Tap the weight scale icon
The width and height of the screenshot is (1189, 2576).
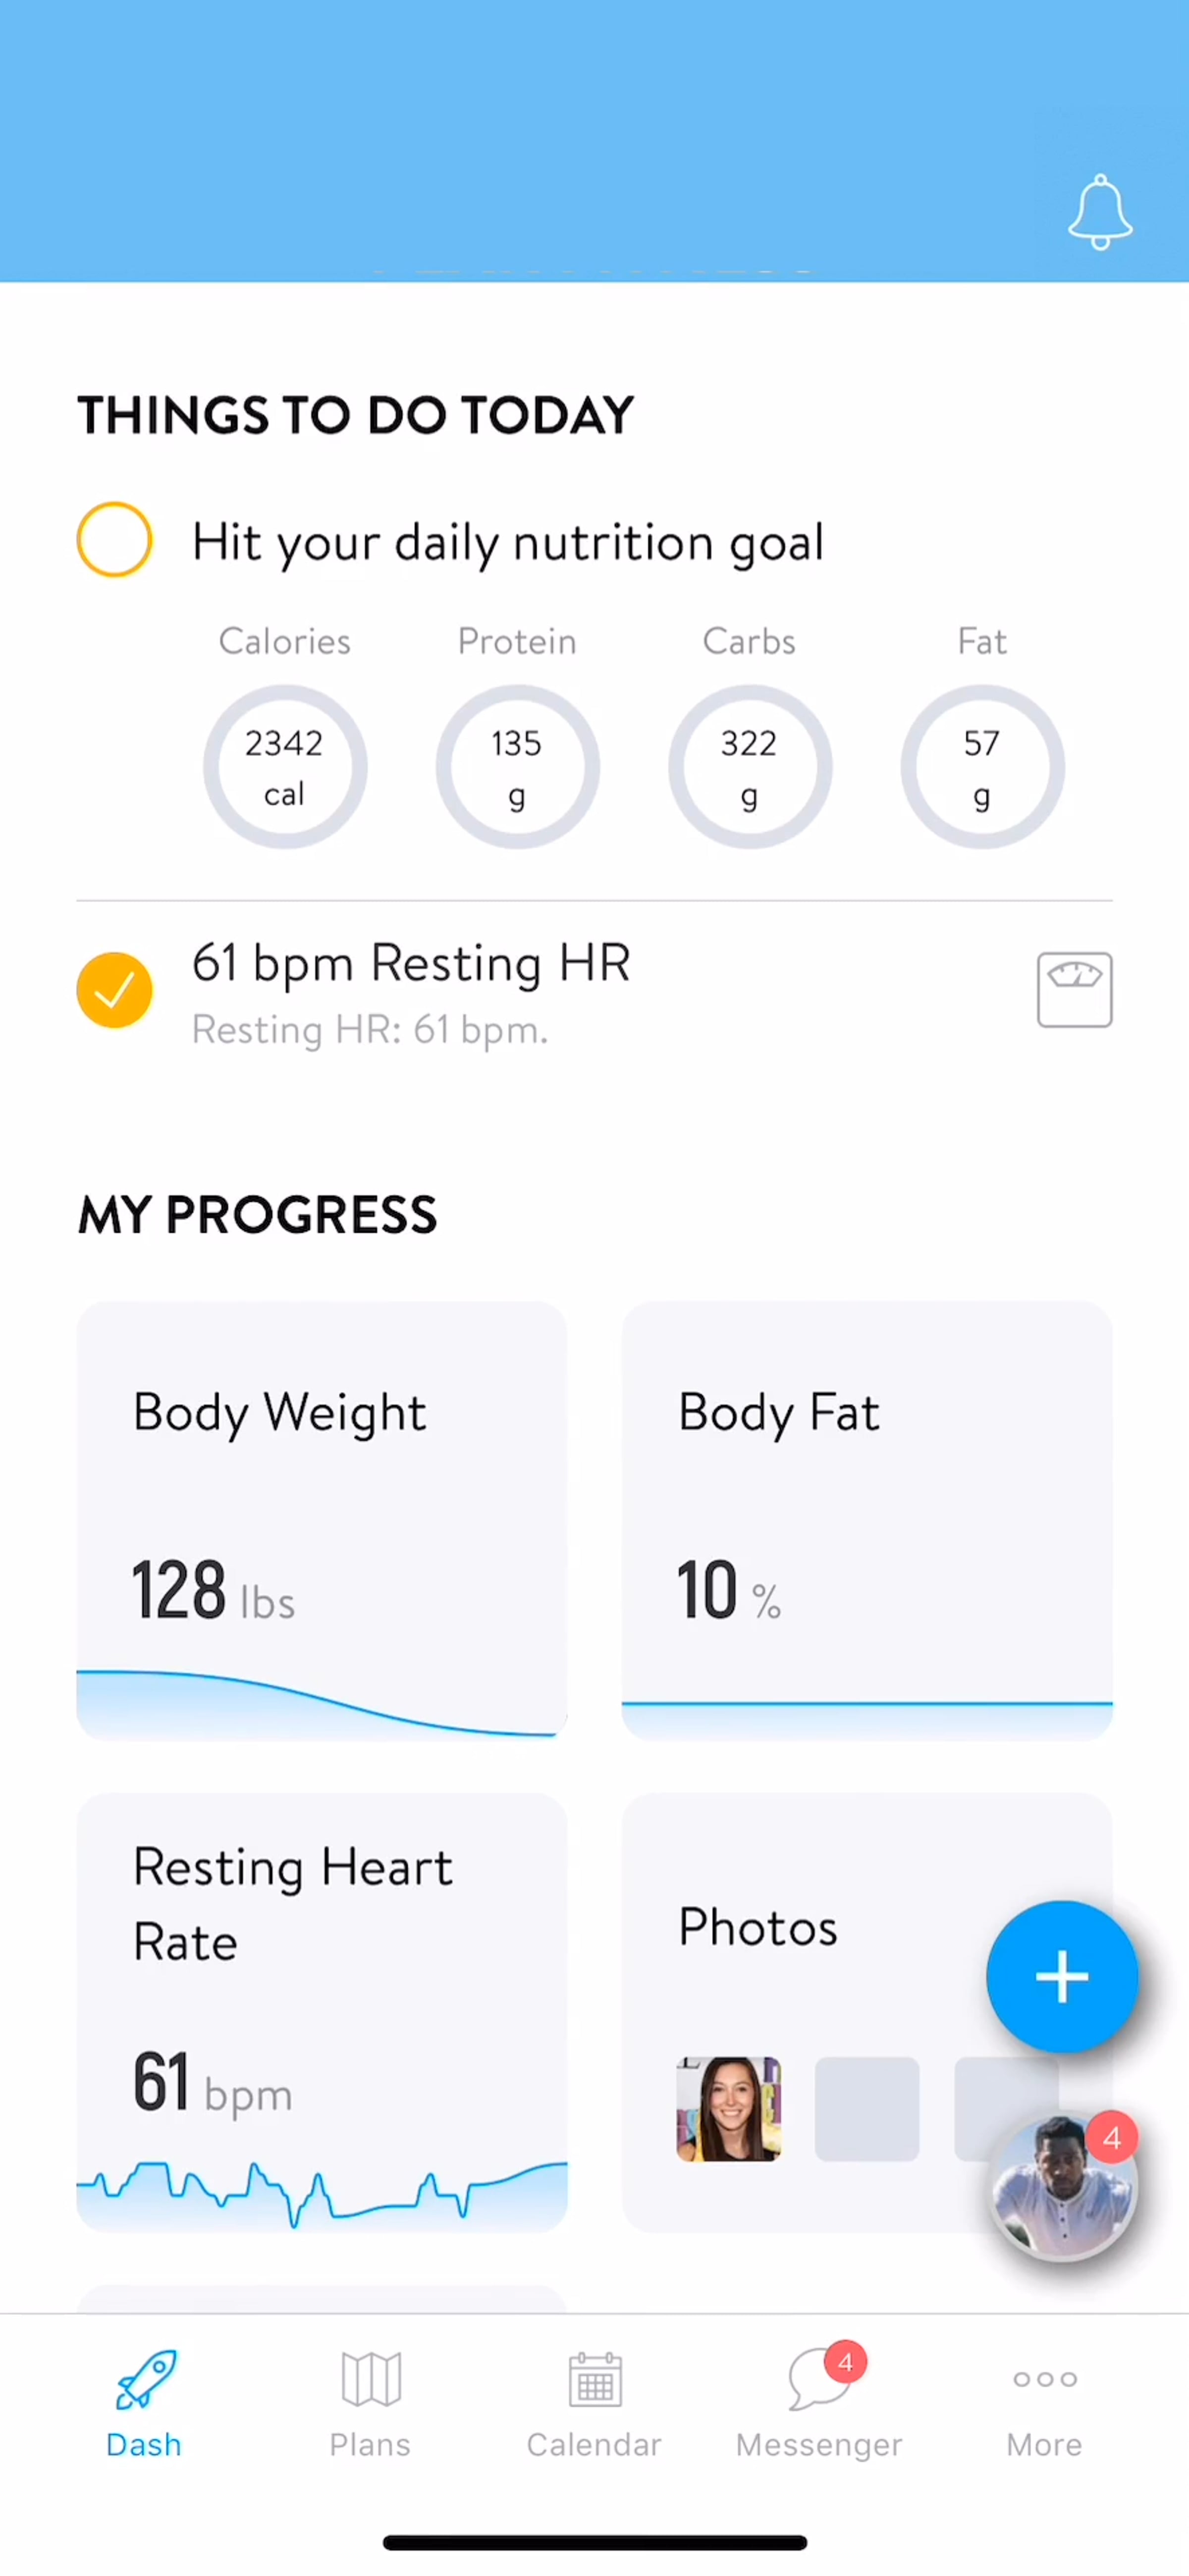(1074, 989)
